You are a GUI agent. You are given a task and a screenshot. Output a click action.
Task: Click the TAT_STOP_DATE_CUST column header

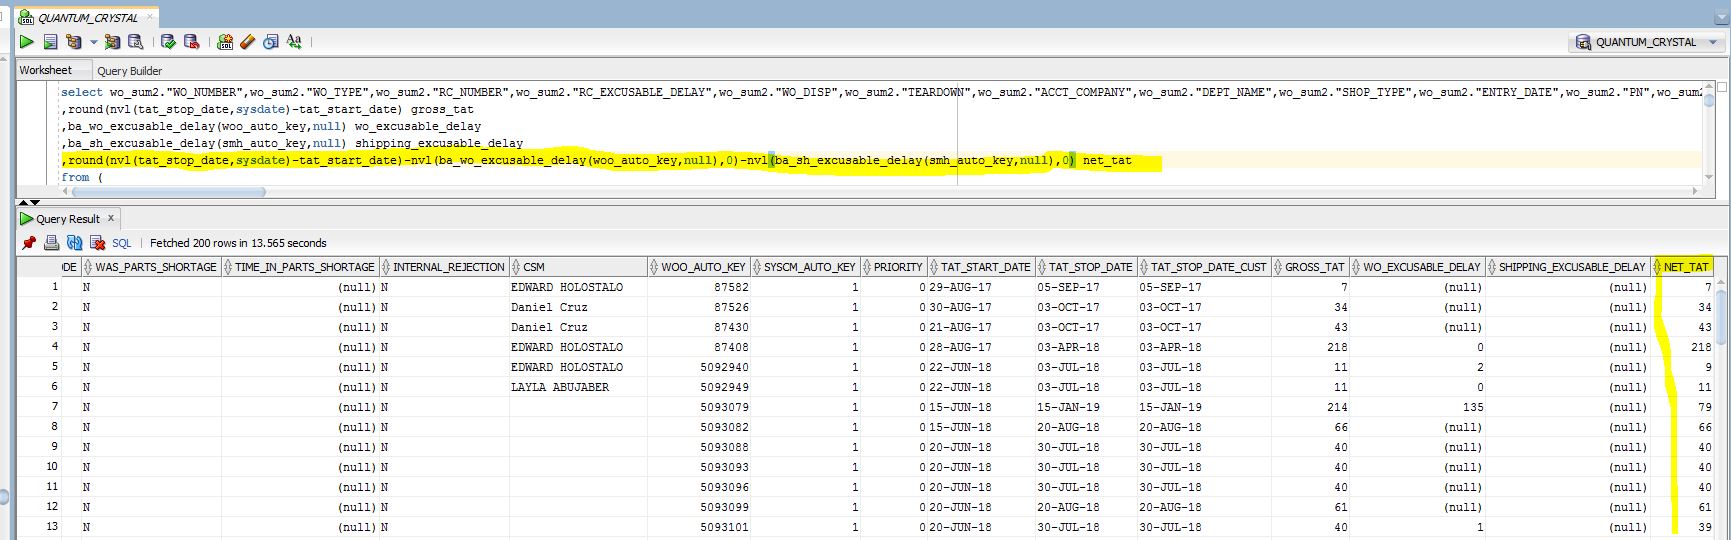click(1204, 267)
